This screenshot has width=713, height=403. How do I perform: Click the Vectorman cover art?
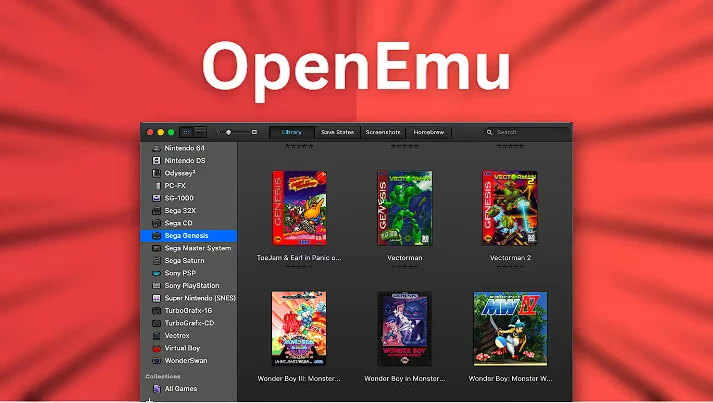coord(405,208)
